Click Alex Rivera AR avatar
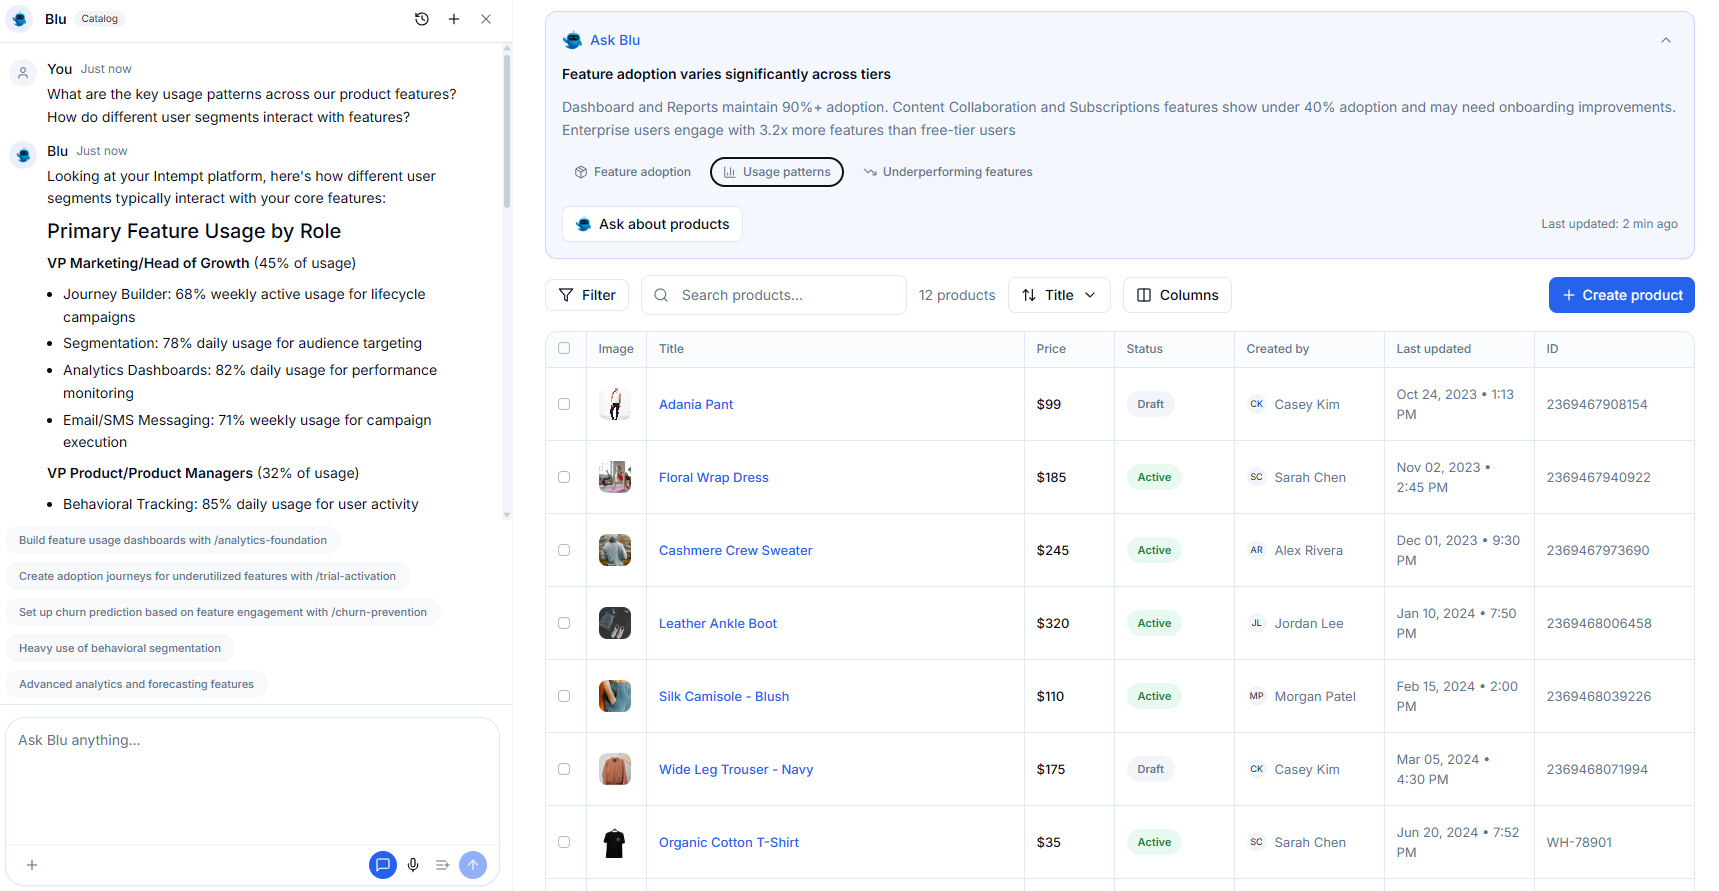 tap(1257, 550)
